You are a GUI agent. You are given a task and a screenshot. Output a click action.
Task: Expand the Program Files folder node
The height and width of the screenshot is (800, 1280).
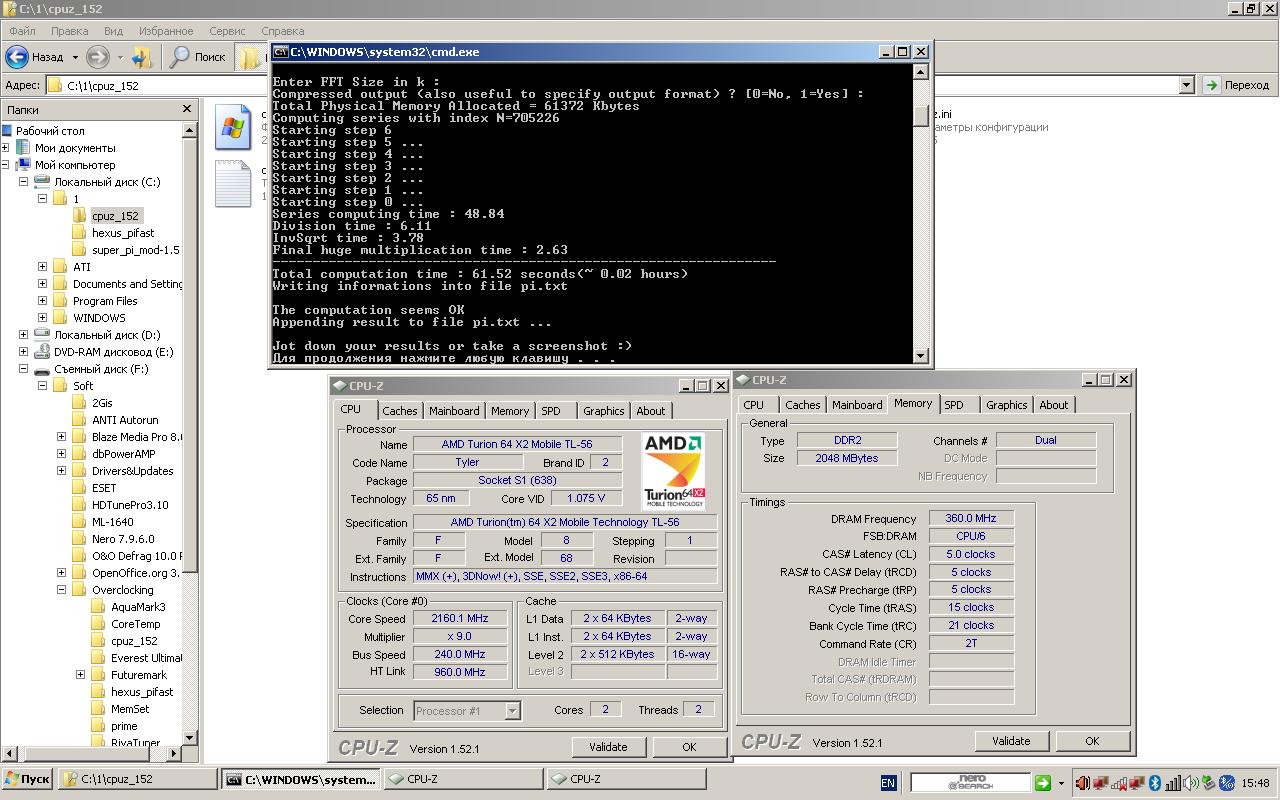[x=42, y=301]
